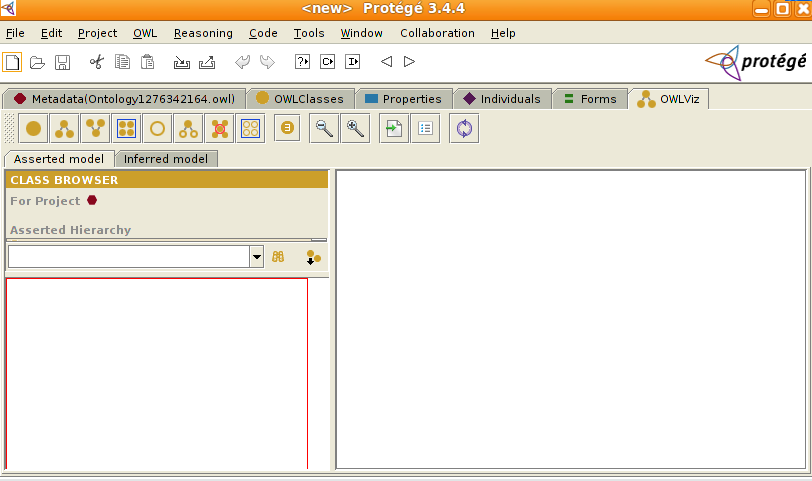Click the Redo arrow icon

[267, 62]
